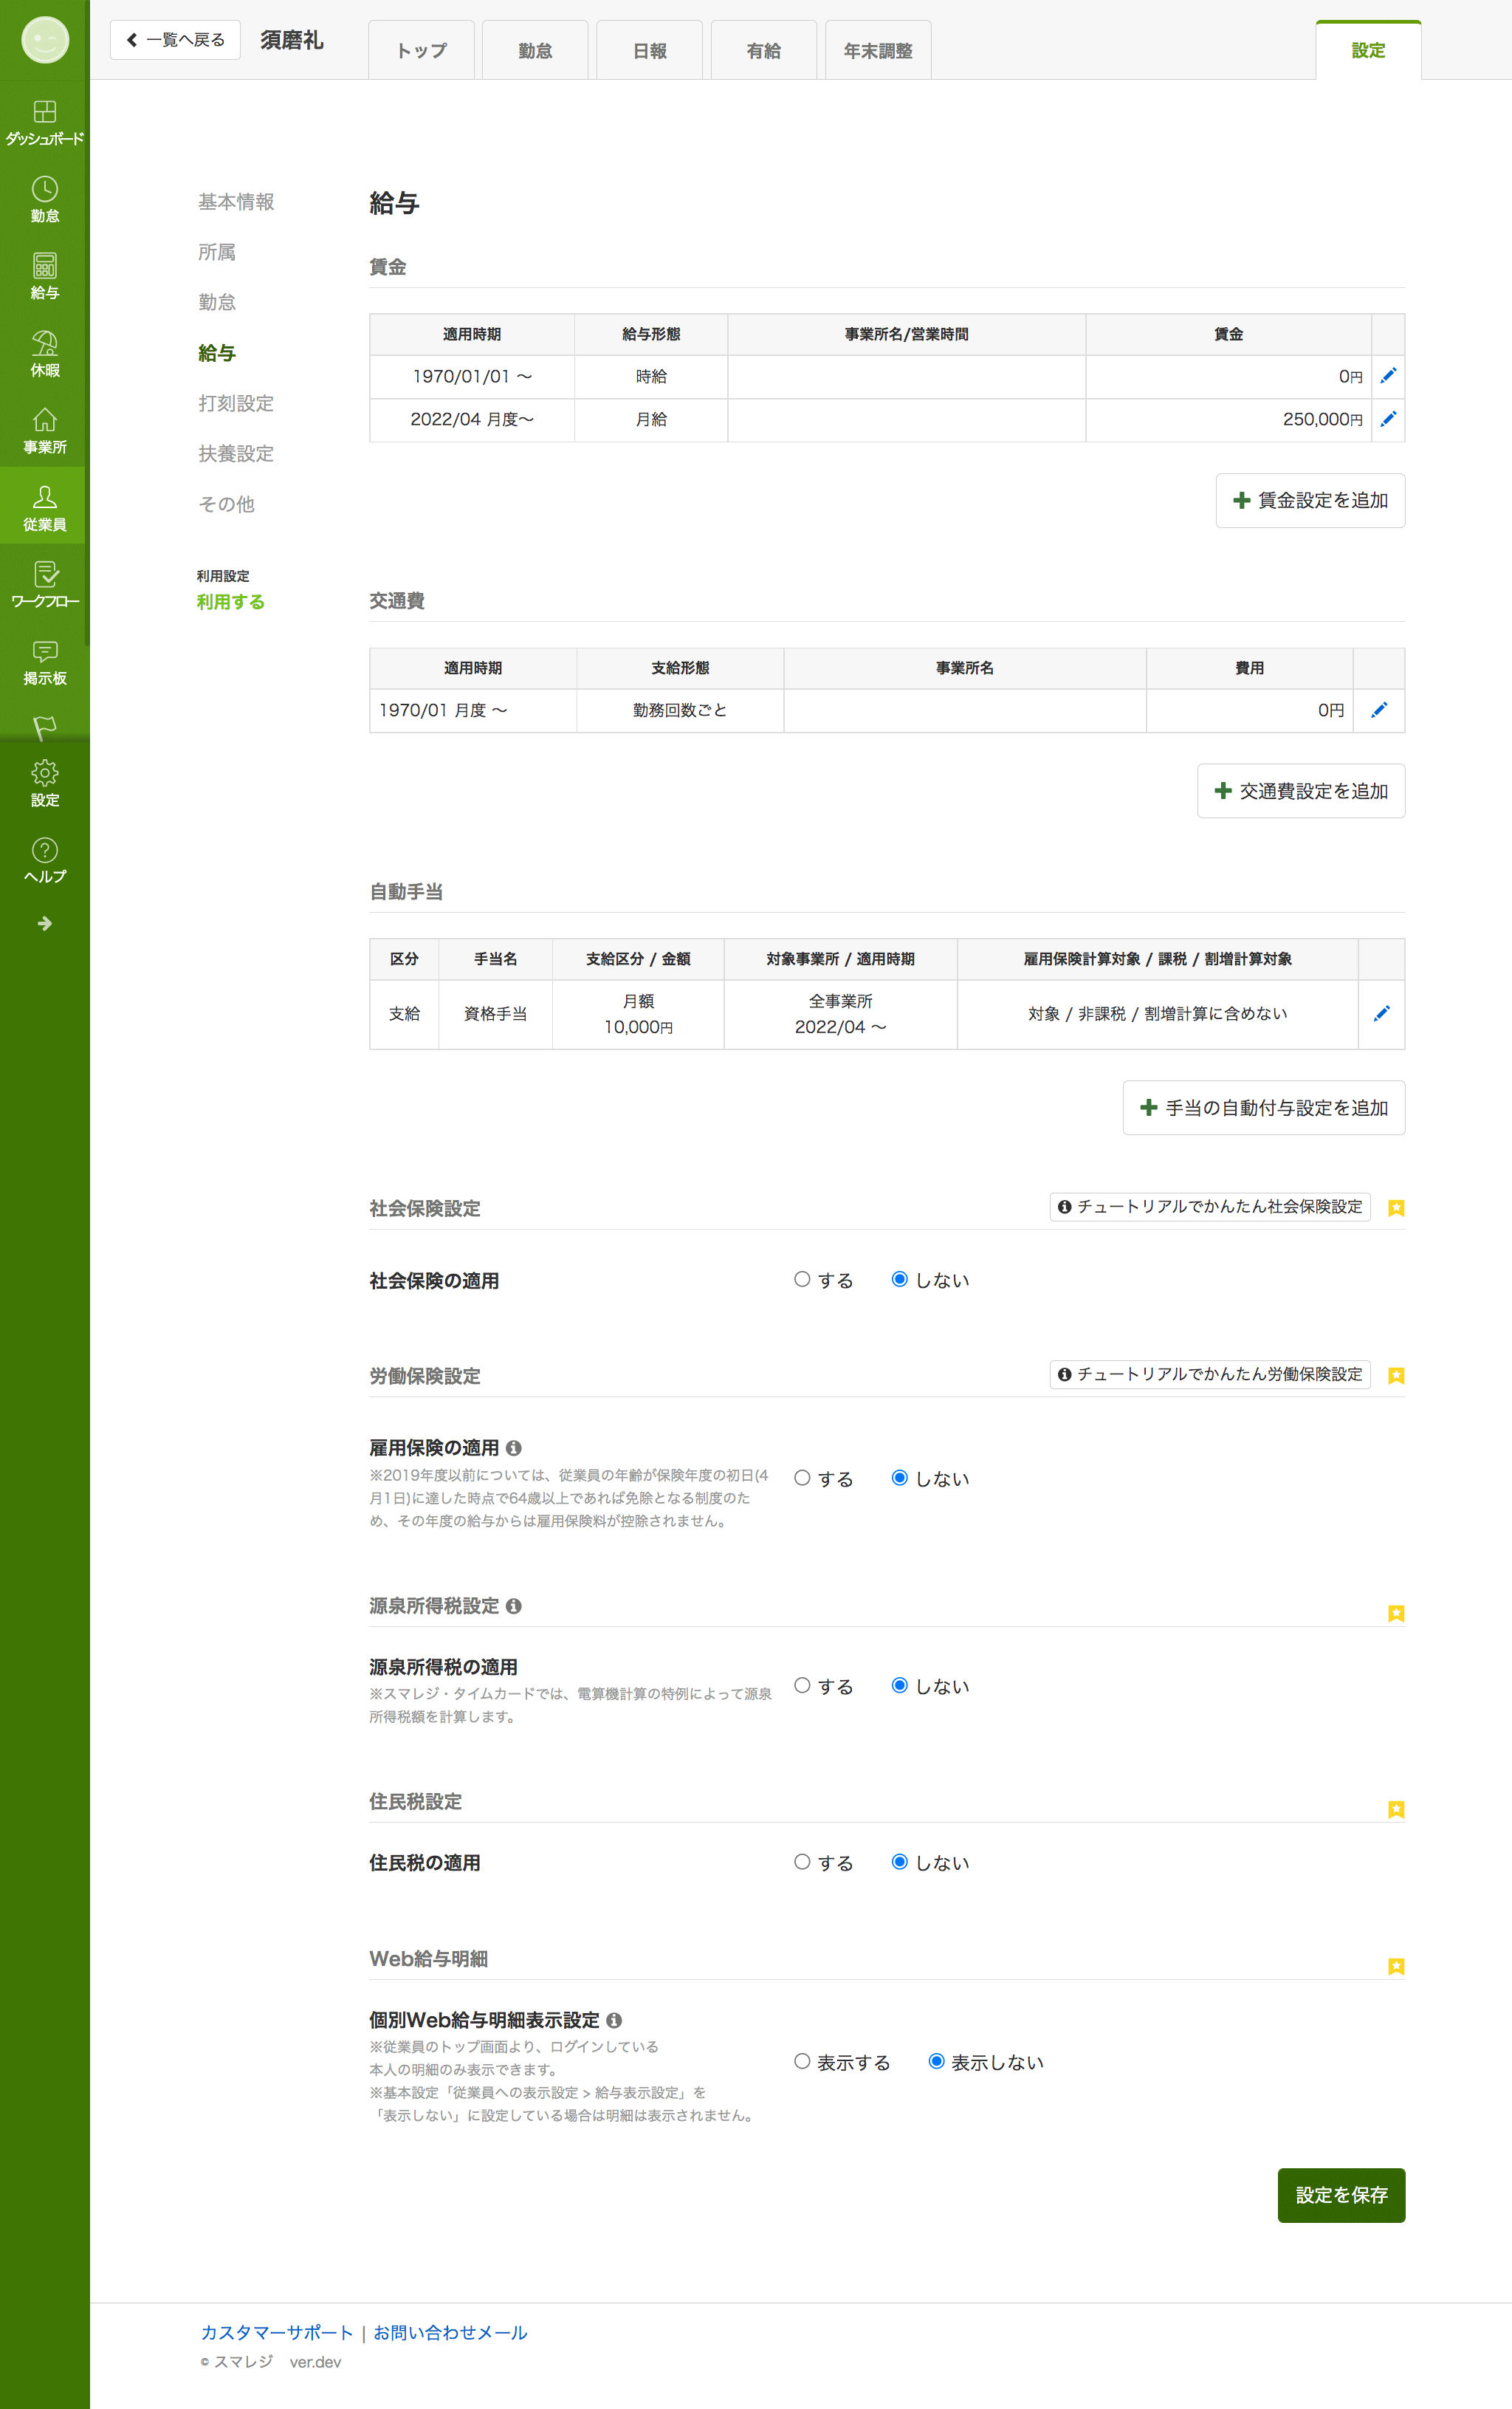Viewport: 1512px width, 2409px height.
Task: Open 勤怠 in the settings side menu
Action: pyautogui.click(x=217, y=302)
